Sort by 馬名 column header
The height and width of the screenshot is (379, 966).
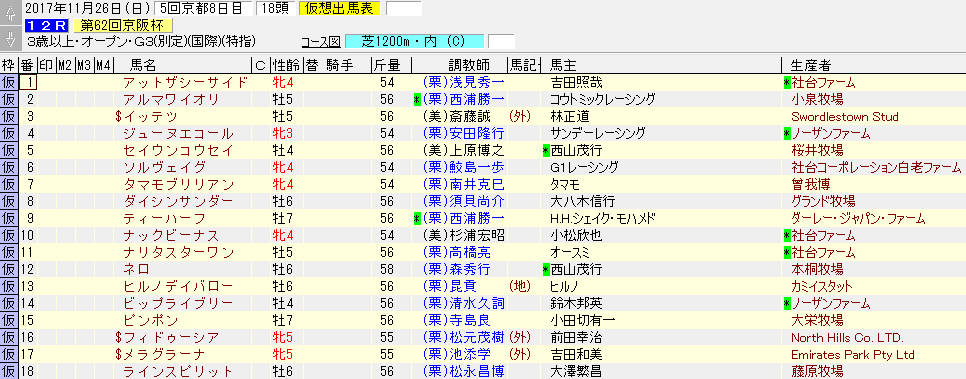143,65
